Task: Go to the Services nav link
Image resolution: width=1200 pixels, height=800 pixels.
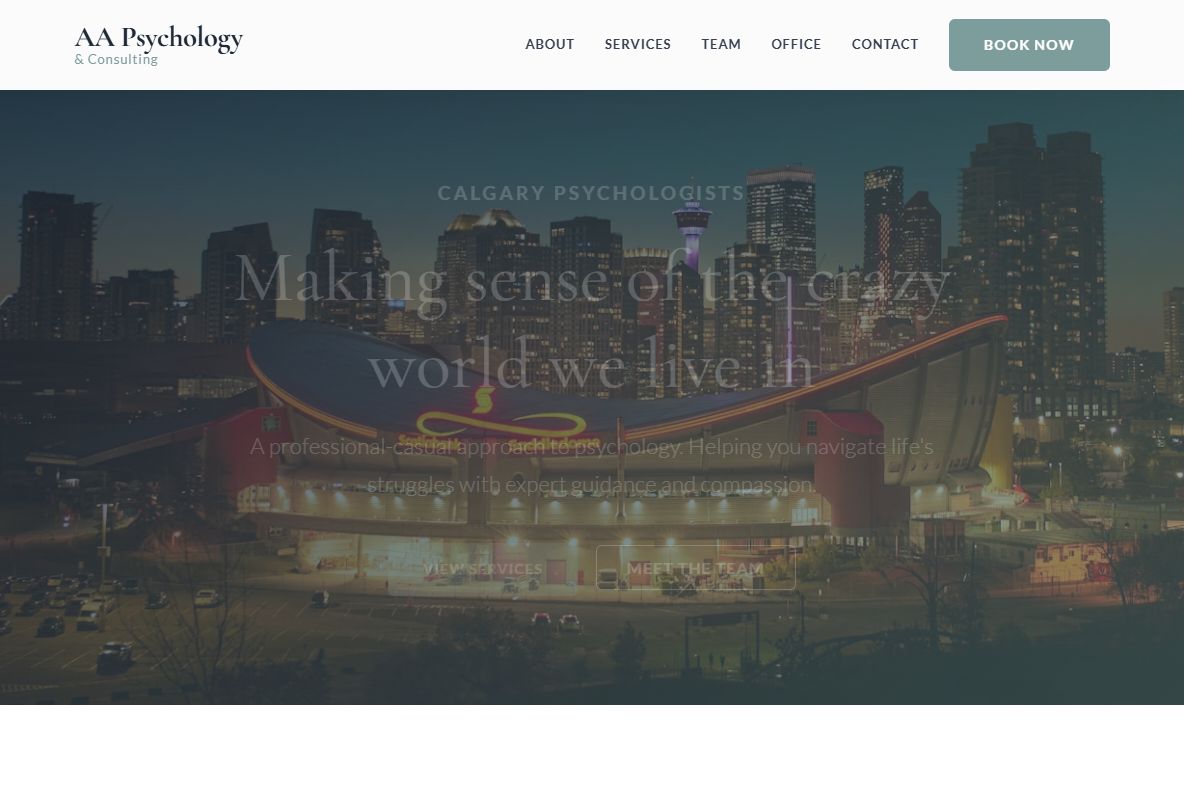Action: [x=638, y=44]
